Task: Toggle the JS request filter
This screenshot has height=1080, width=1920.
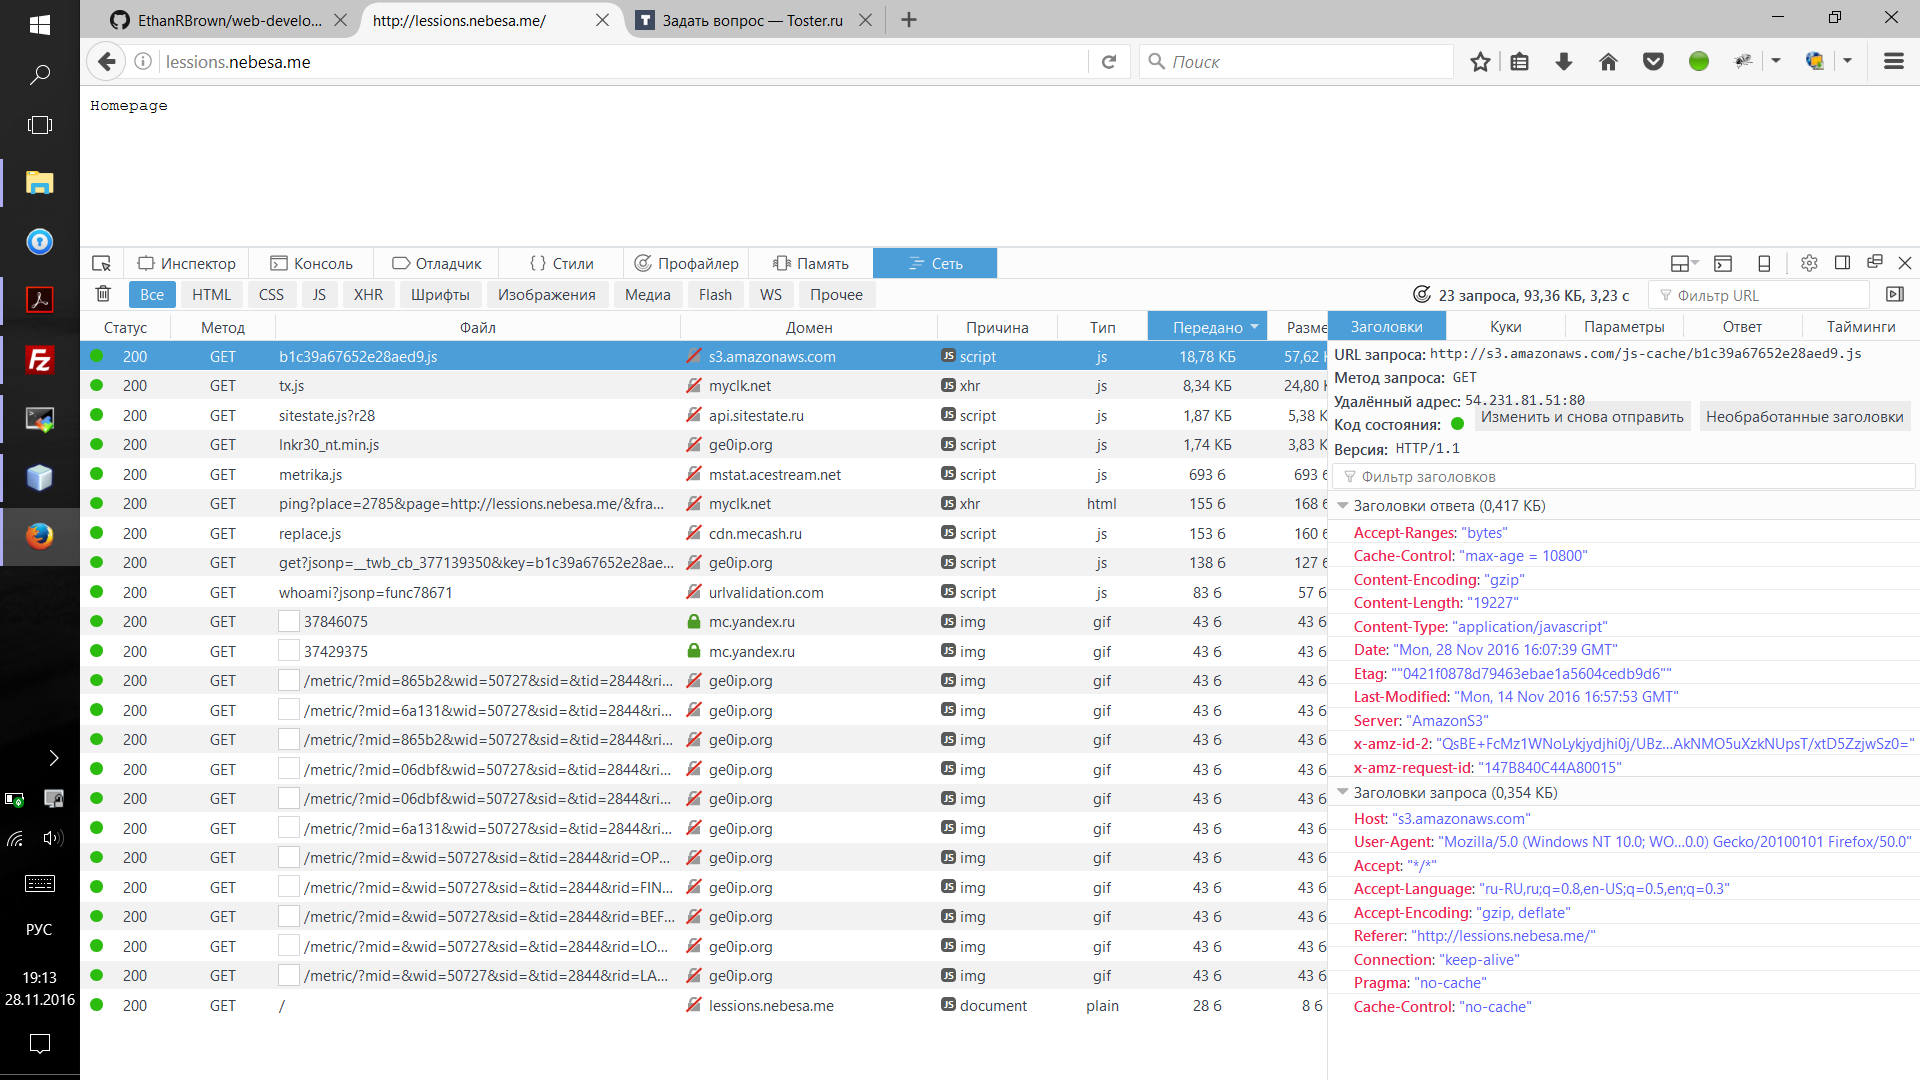Action: [319, 294]
